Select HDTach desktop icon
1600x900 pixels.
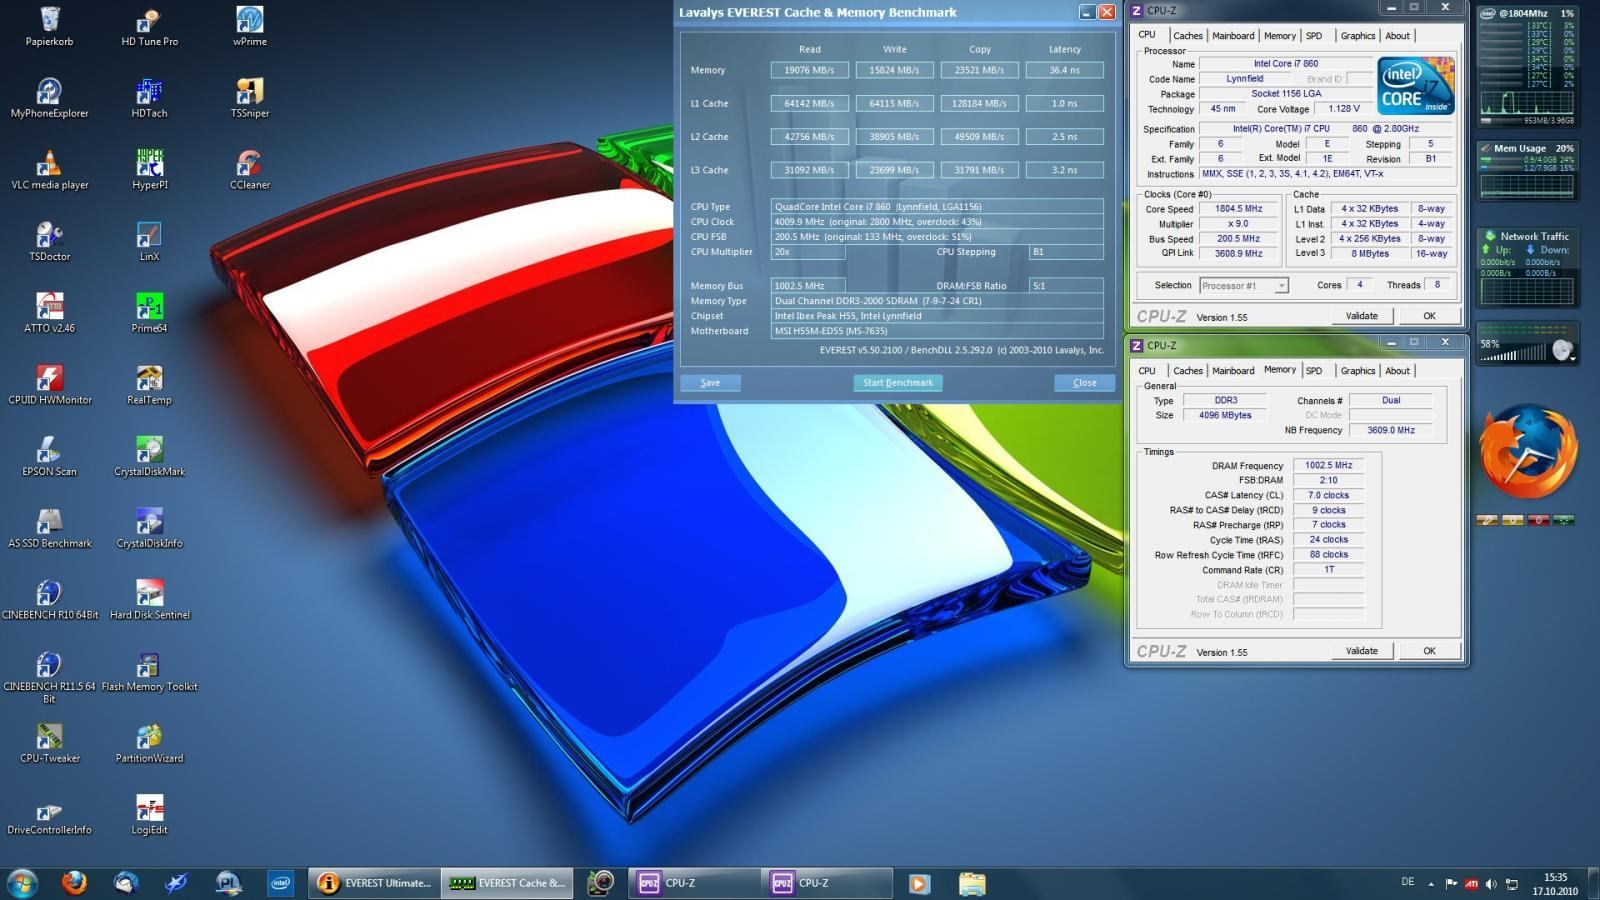click(x=149, y=99)
